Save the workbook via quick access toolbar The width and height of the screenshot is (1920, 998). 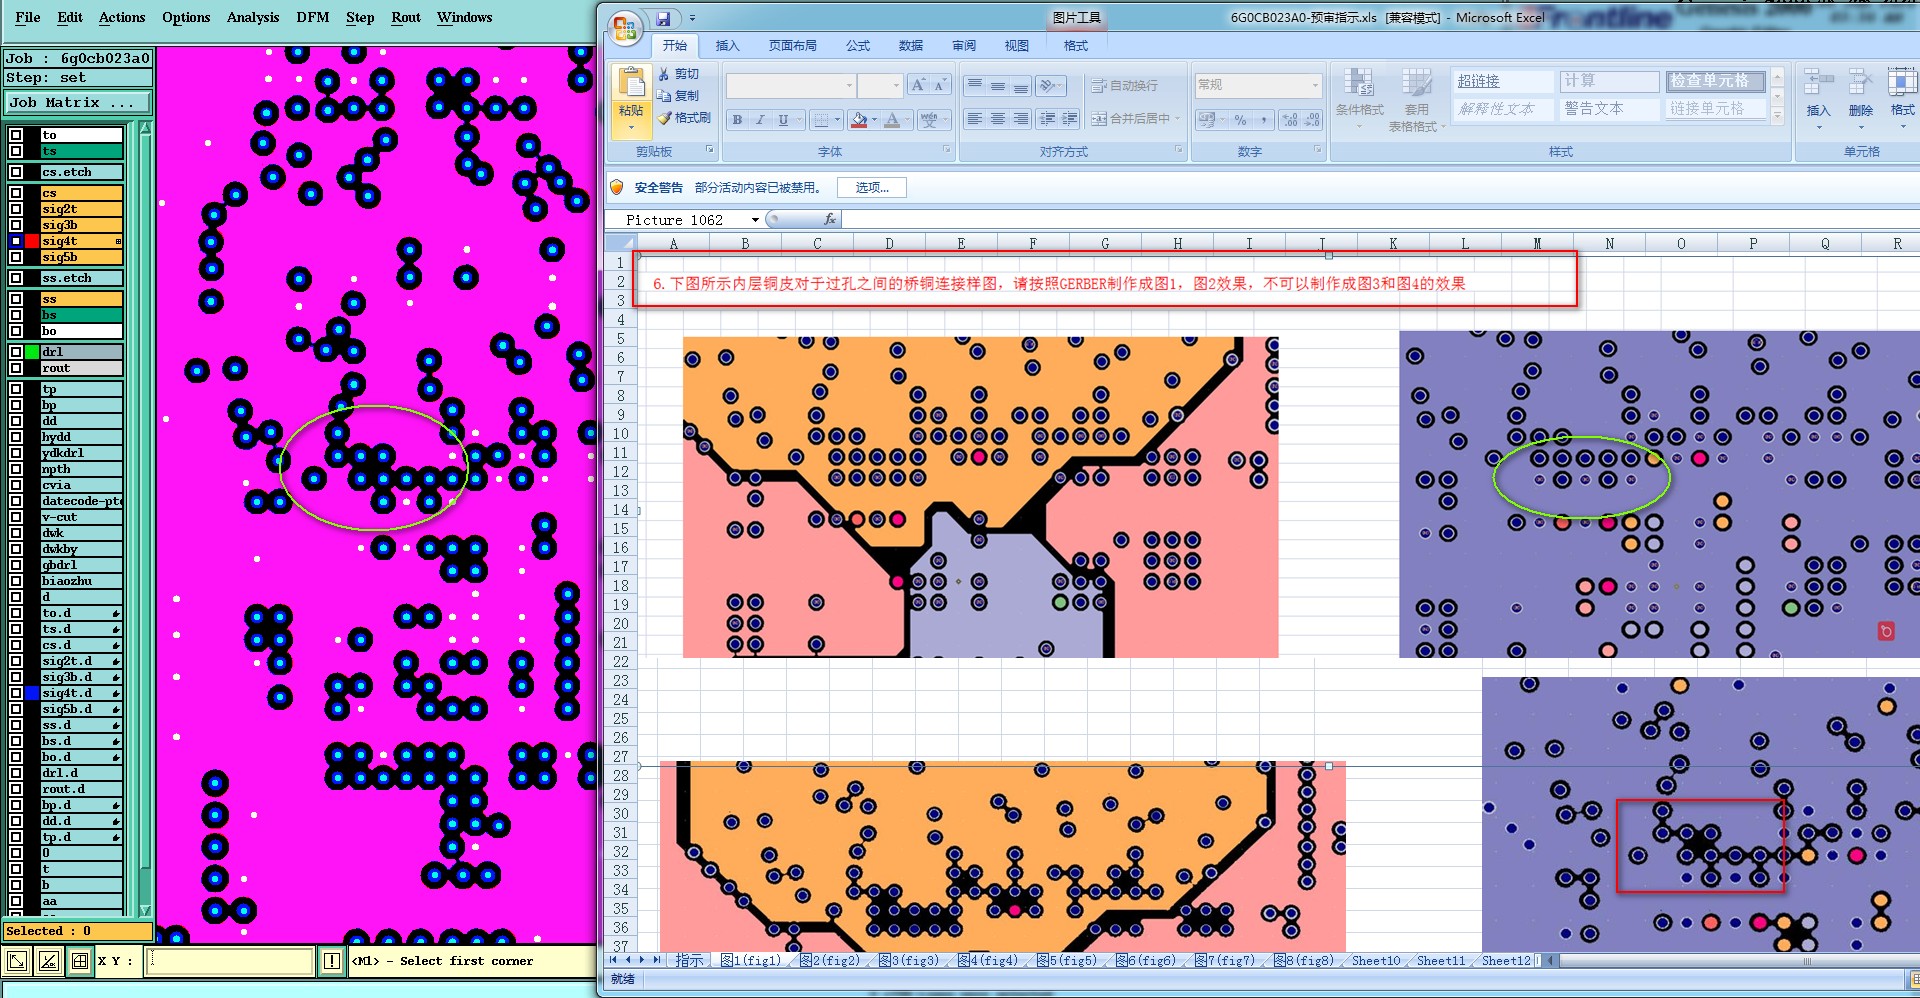pos(663,18)
